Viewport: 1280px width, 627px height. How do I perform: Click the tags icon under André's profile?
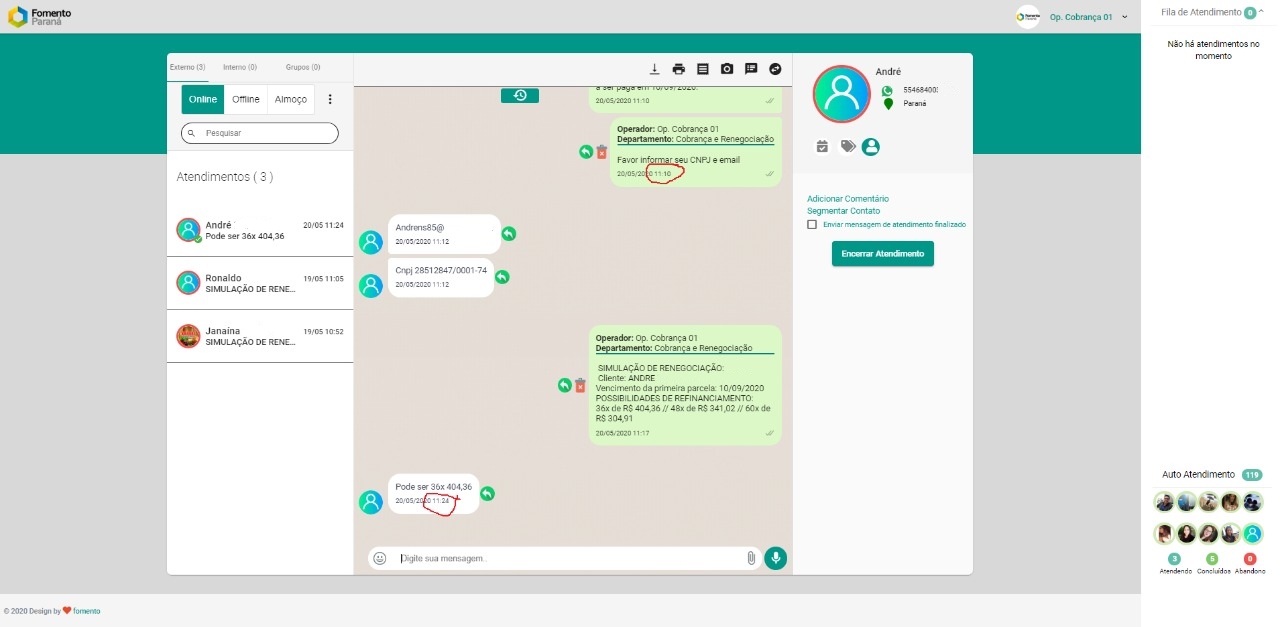(848, 147)
